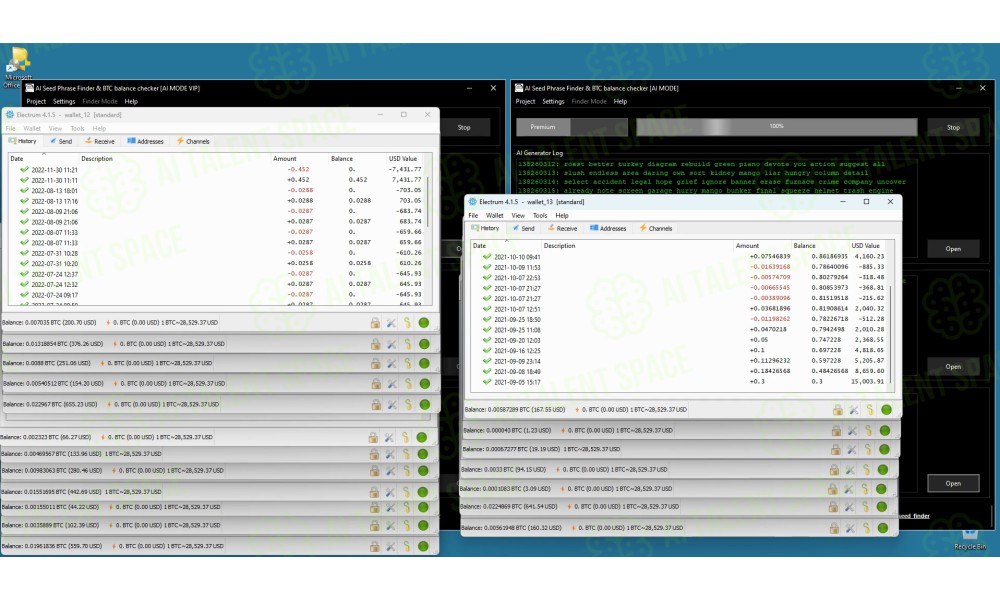Click the lock icon in the 0.0224869 BTC status bar
The height and width of the screenshot is (600, 1000).
pos(833,507)
